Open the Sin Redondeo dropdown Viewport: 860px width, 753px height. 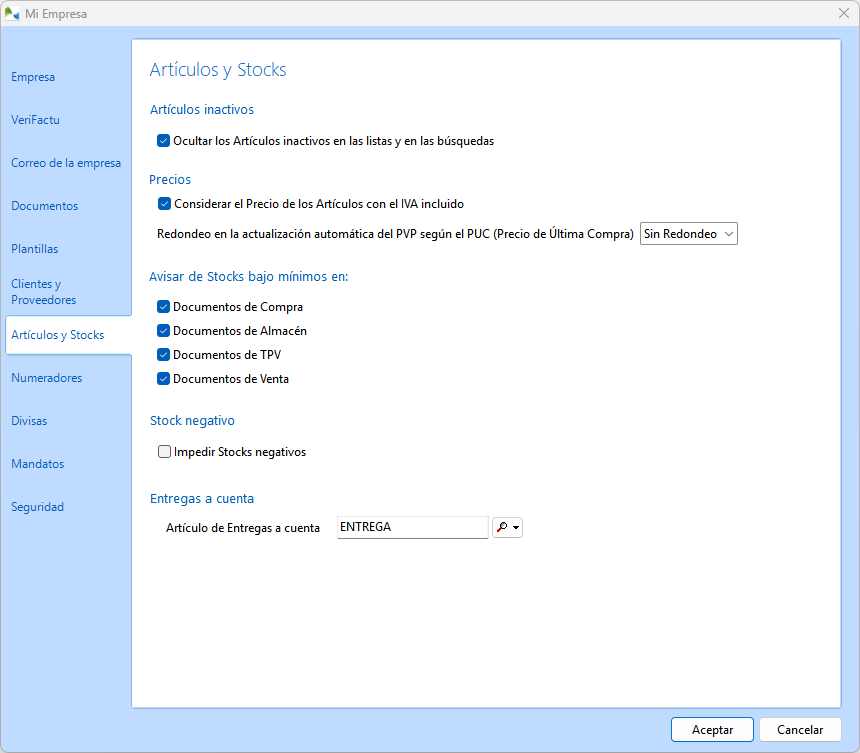688,234
